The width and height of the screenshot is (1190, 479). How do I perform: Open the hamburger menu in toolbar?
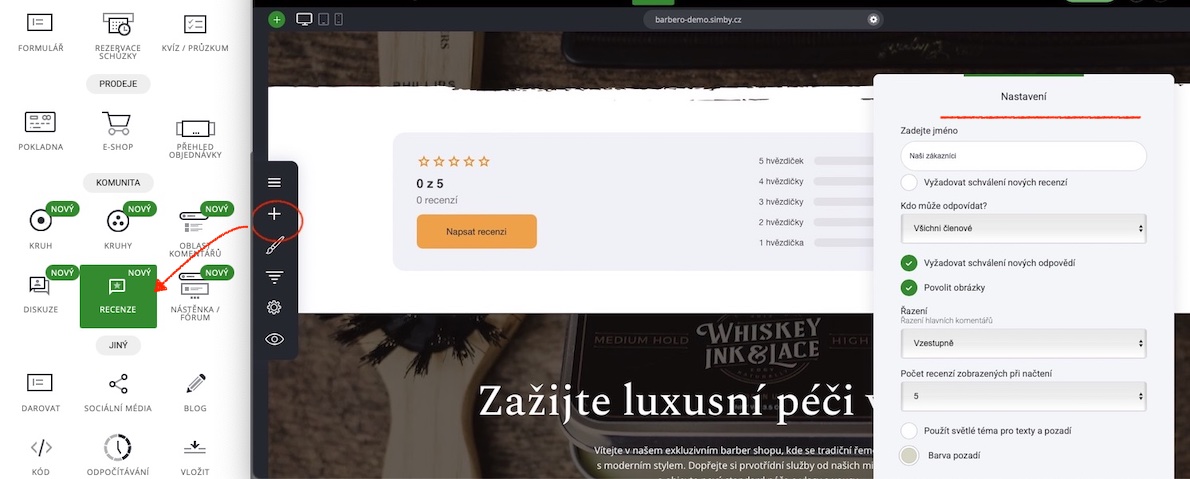pos(275,182)
